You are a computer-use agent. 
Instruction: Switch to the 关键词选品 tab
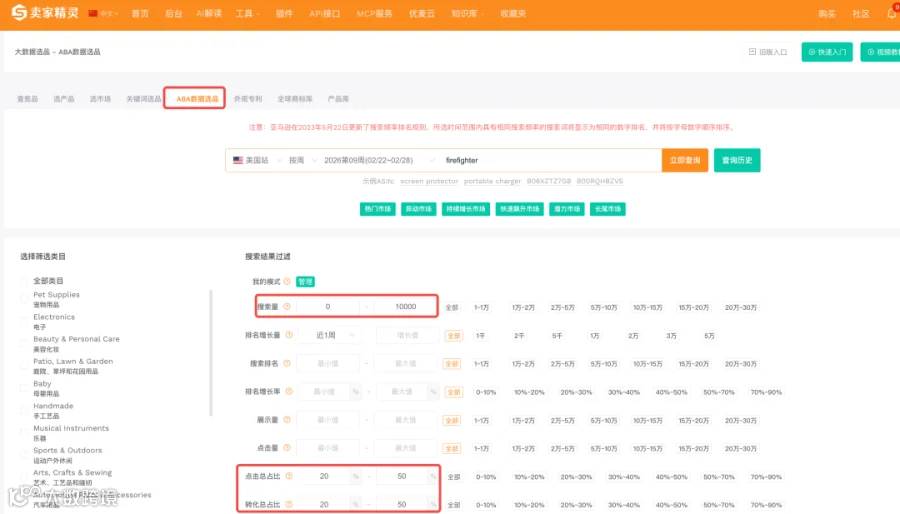coord(143,99)
